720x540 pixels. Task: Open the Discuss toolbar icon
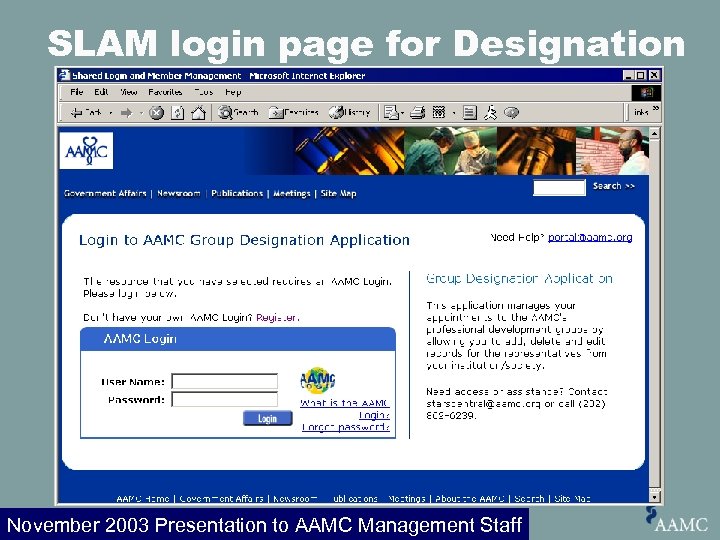pyautogui.click(x=469, y=112)
